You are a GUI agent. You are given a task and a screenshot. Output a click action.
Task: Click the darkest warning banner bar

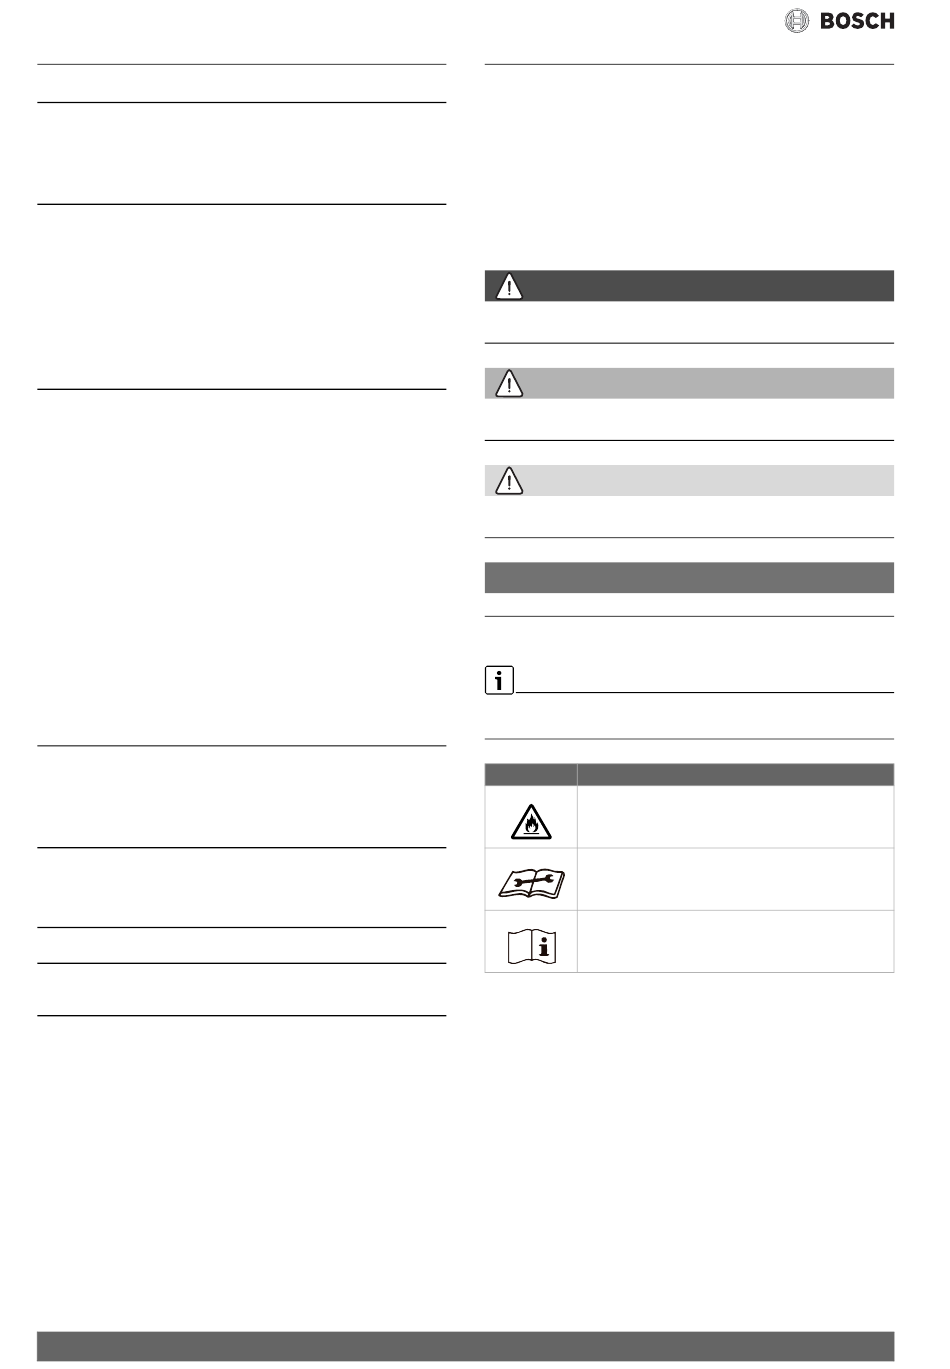click(700, 286)
